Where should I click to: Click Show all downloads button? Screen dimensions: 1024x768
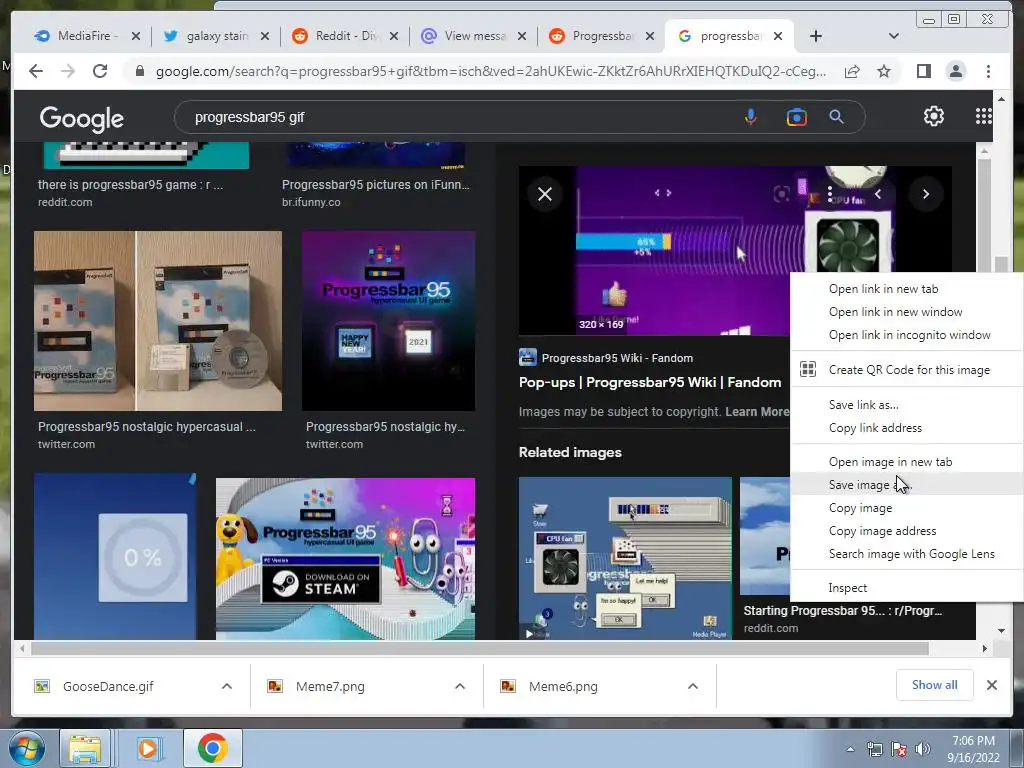pos(935,685)
